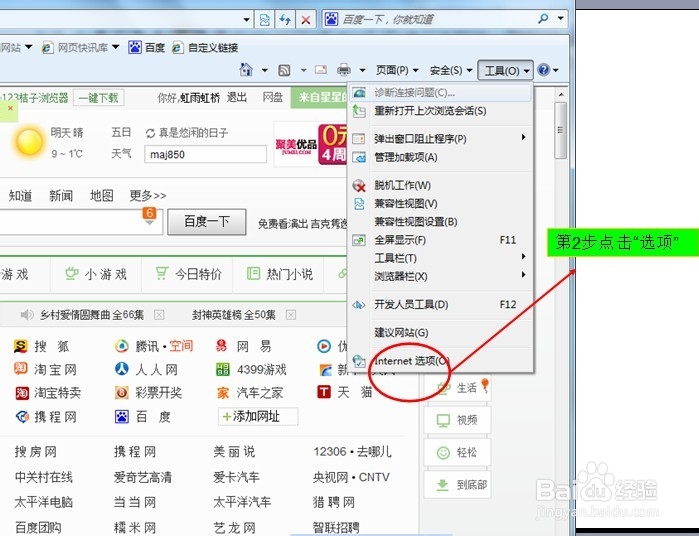Image resolution: width=699 pixels, height=536 pixels.
Task: Open the 小游戏 category tab
Action: click(96, 274)
